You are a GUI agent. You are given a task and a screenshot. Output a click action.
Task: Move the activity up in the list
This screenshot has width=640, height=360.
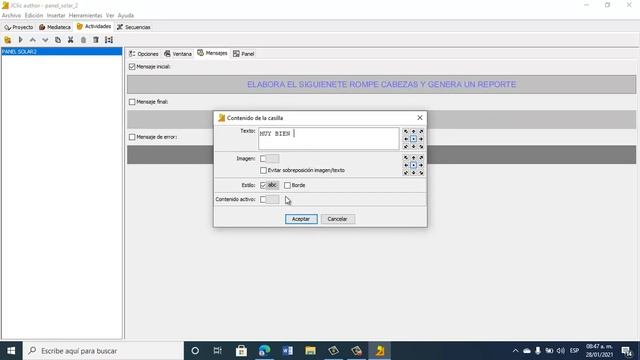pyautogui.click(x=33, y=40)
